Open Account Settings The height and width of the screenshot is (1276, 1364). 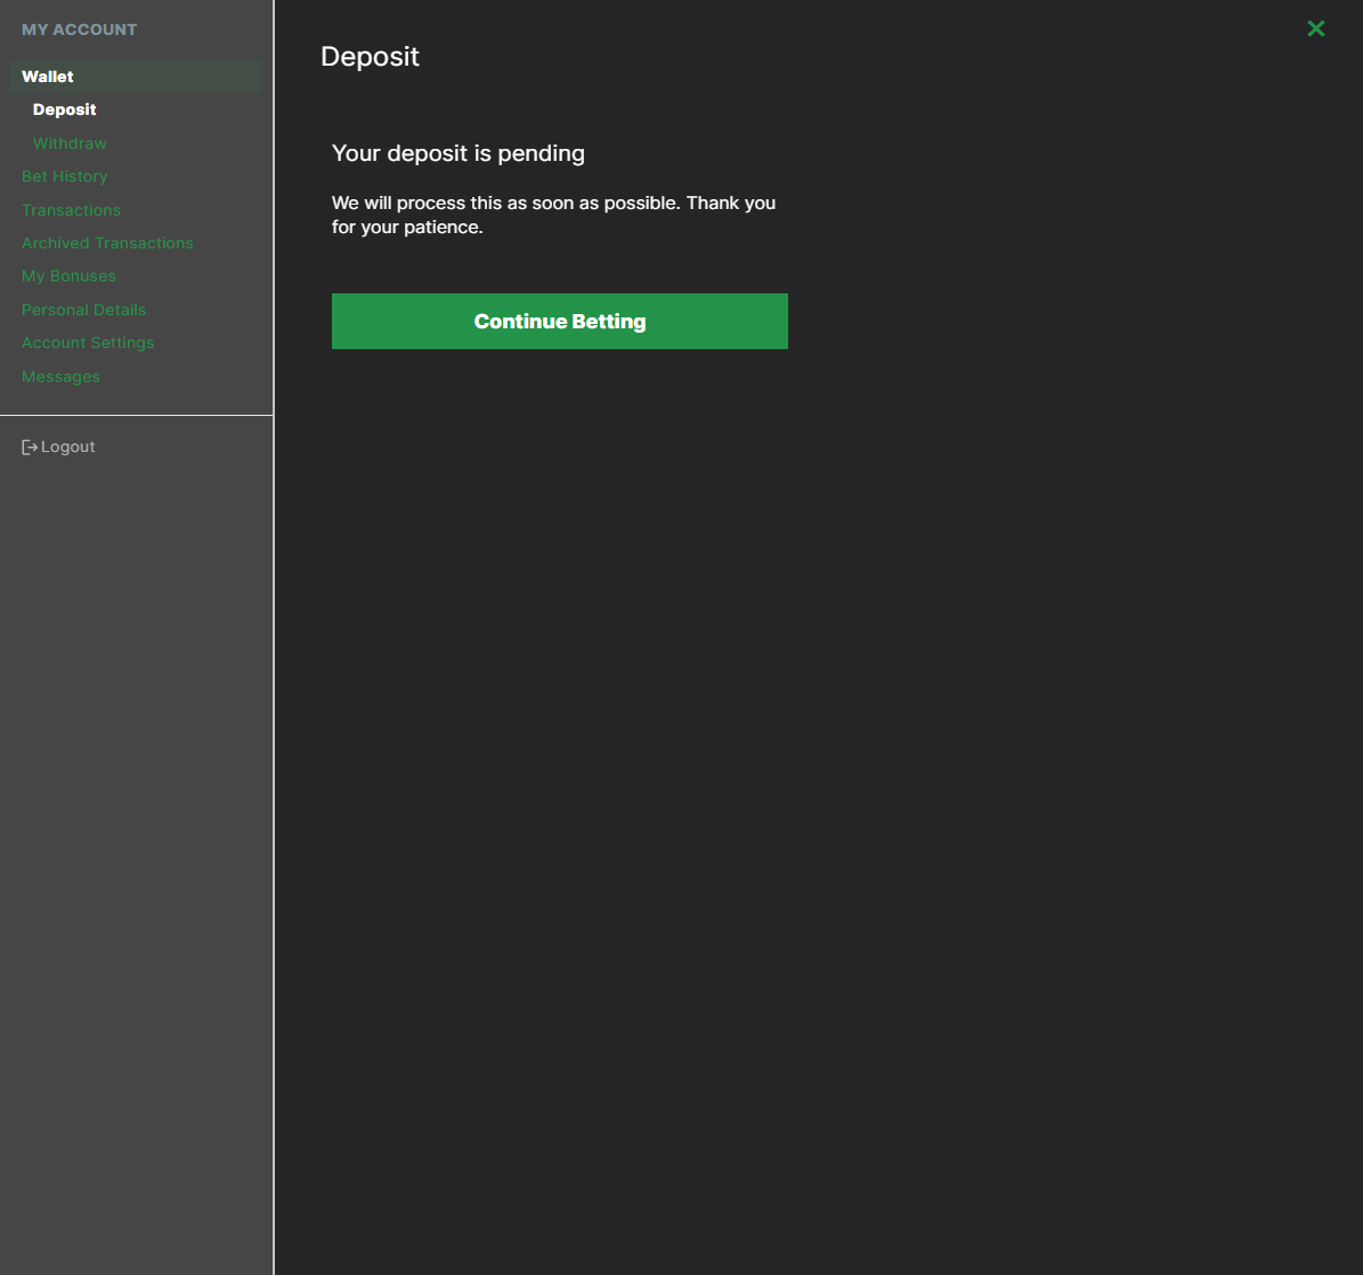tap(88, 343)
